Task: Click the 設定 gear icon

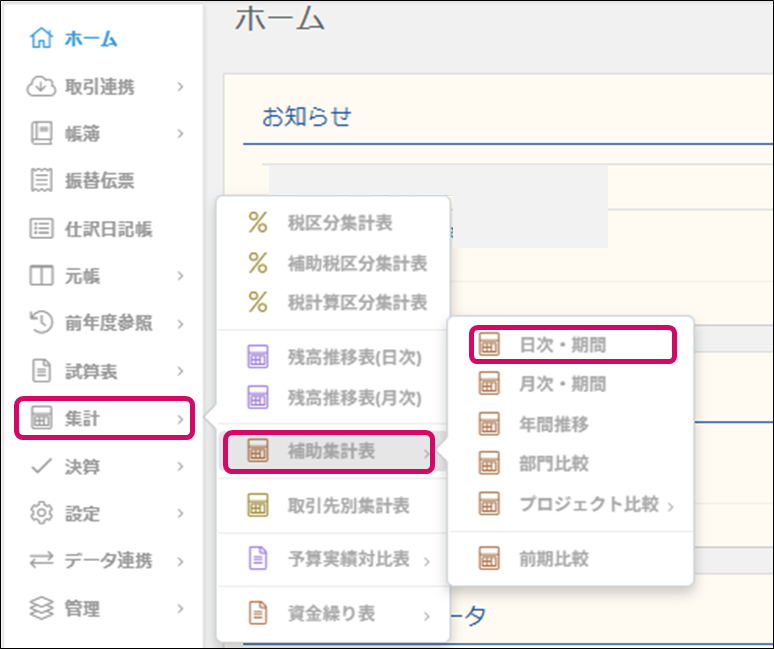Action: tap(41, 514)
